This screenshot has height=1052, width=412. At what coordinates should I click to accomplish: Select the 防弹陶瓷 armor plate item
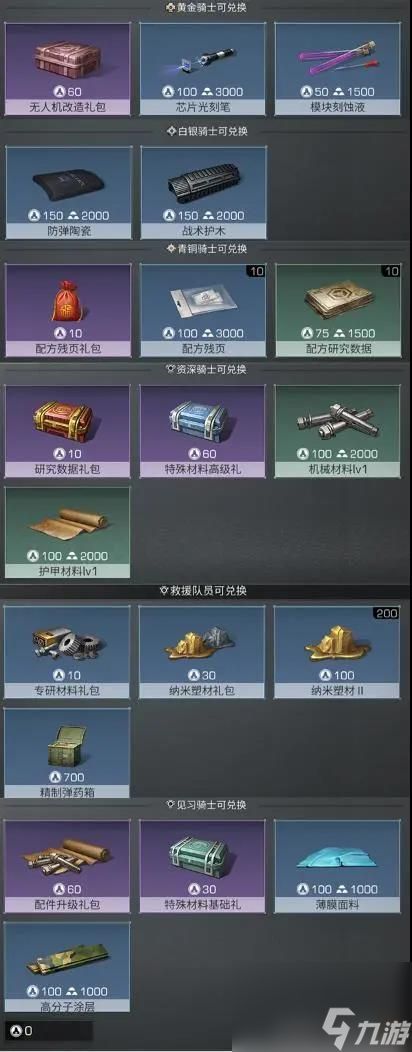tap(68, 193)
